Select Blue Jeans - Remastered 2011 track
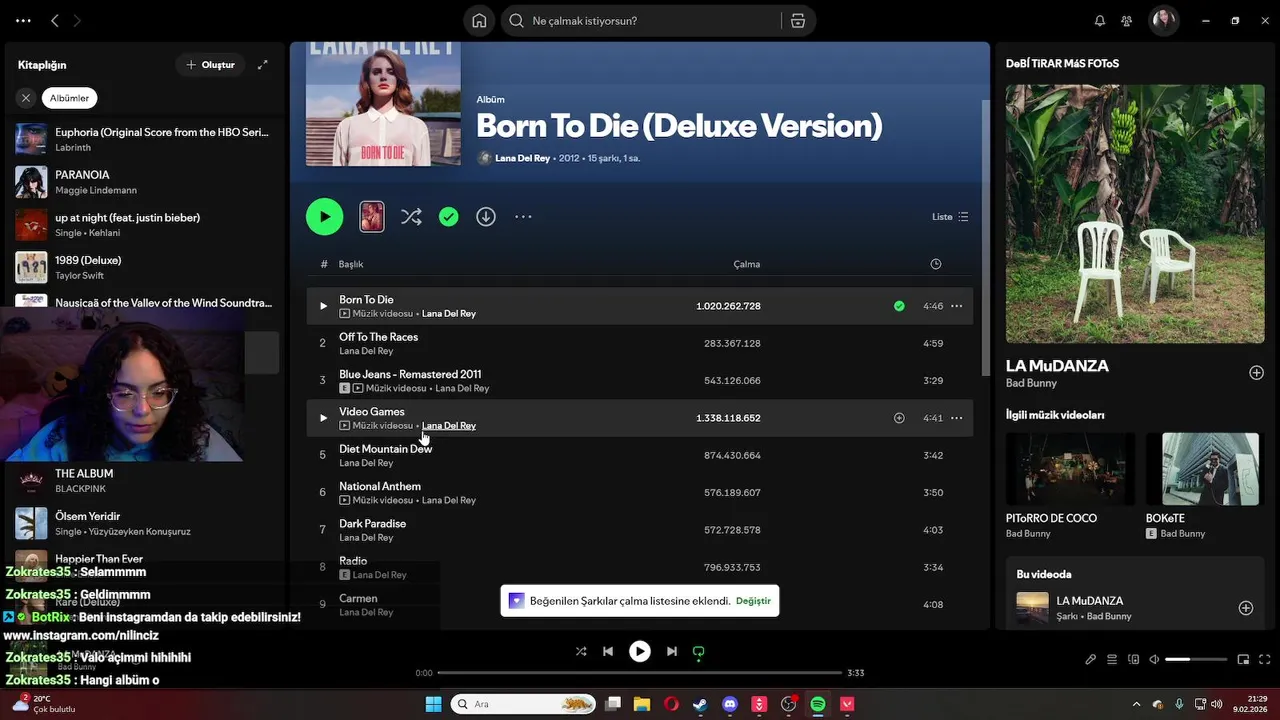 (x=640, y=381)
